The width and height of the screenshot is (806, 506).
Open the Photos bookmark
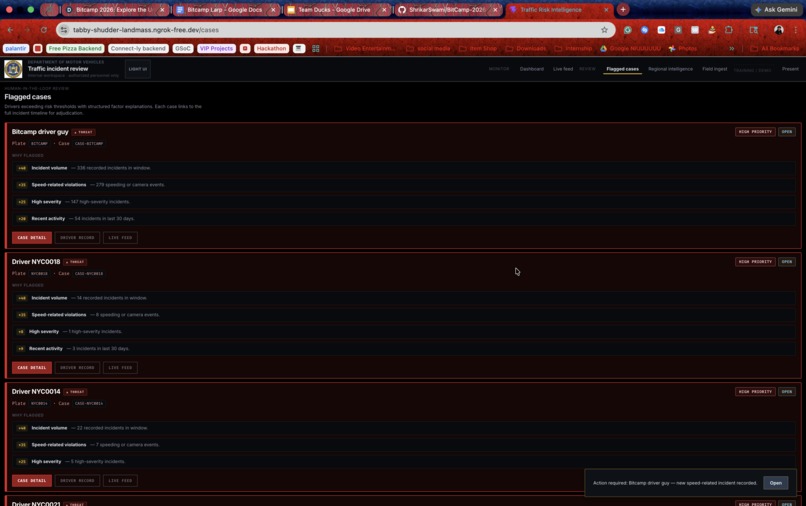pos(683,48)
